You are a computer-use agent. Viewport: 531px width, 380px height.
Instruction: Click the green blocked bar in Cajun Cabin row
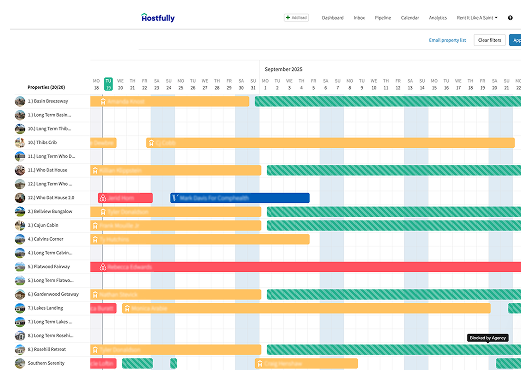394,226
